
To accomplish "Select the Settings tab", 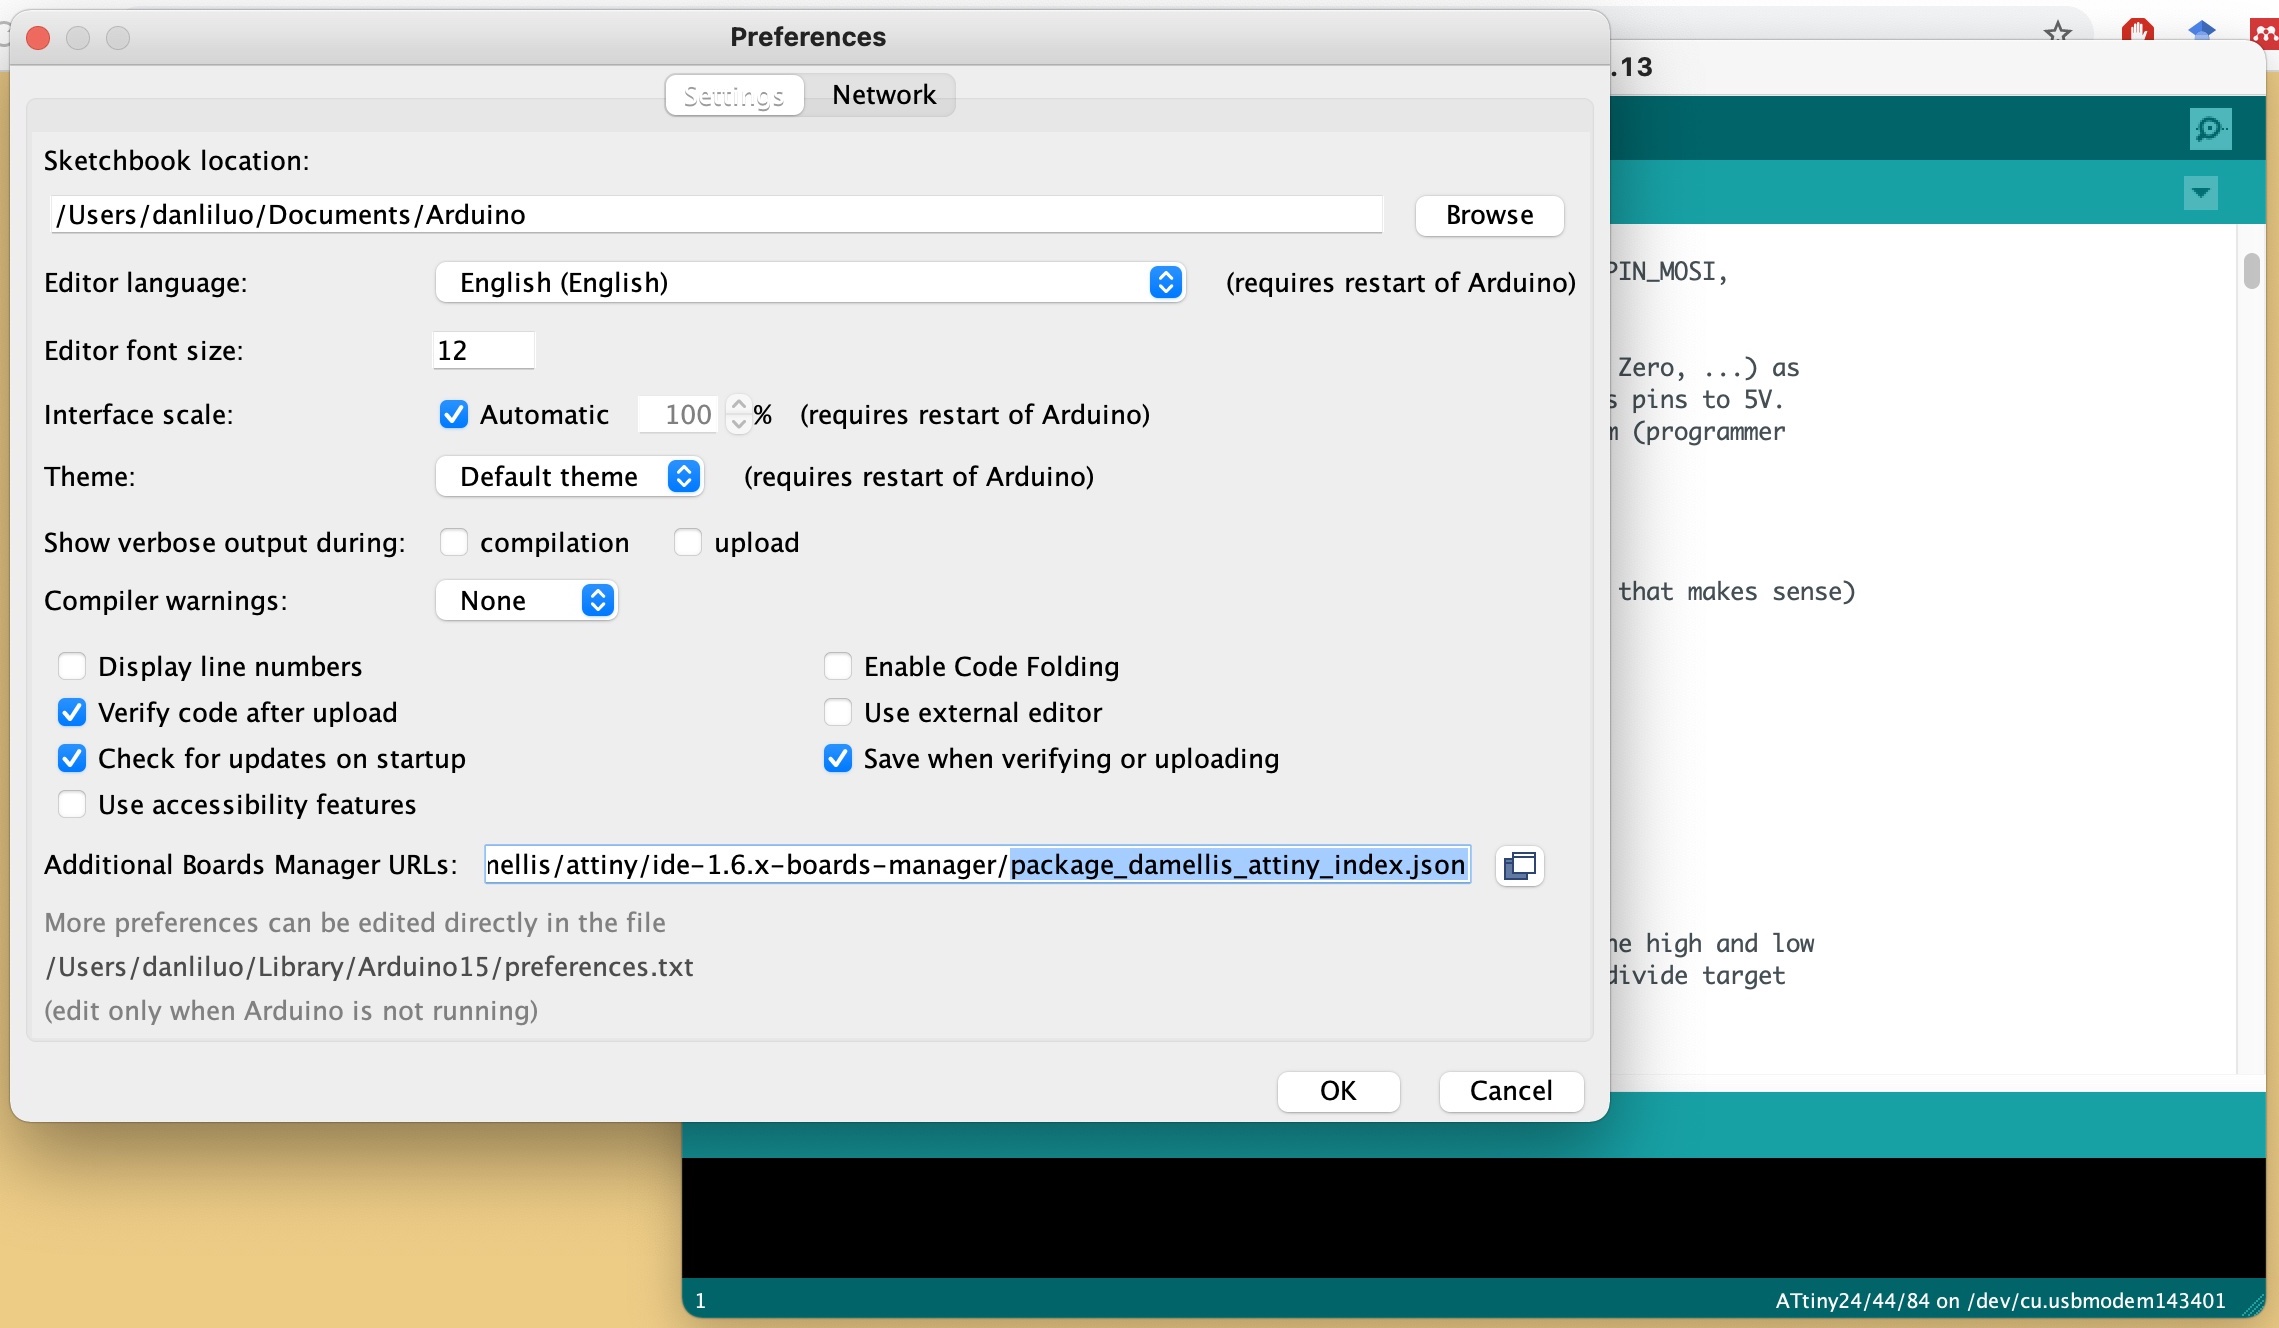I will 734,95.
